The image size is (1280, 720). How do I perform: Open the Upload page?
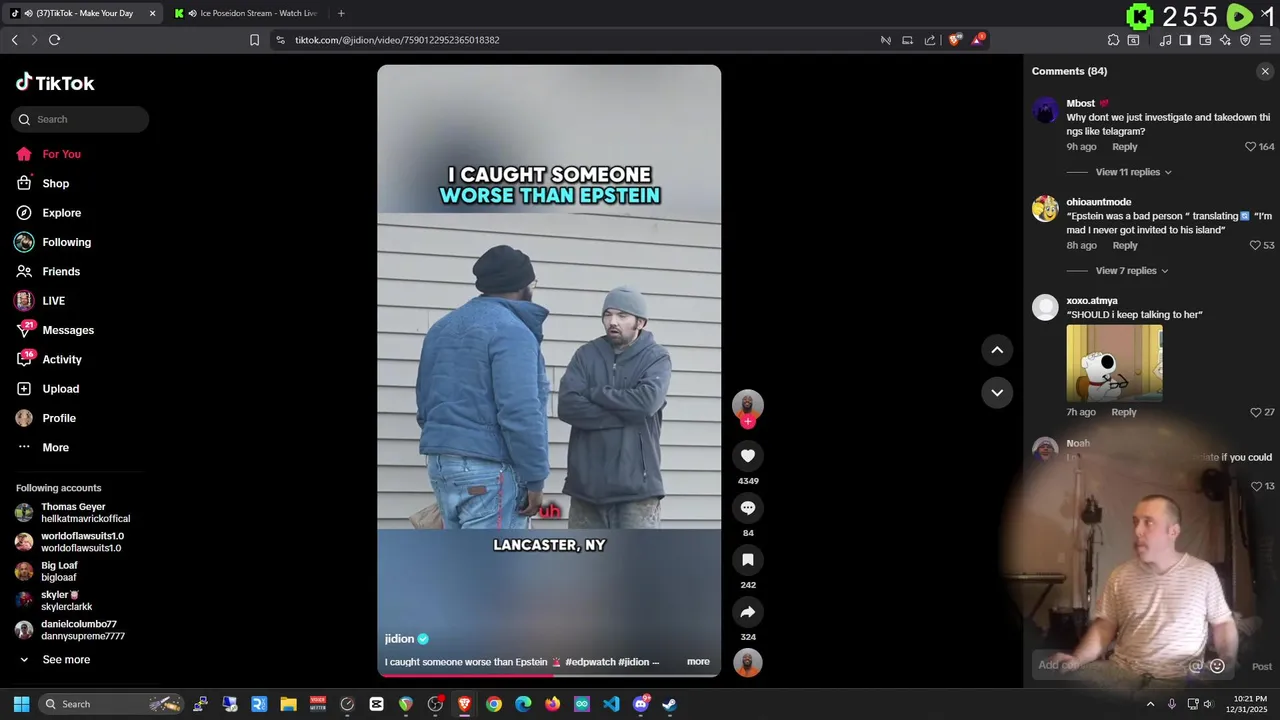pos(60,389)
